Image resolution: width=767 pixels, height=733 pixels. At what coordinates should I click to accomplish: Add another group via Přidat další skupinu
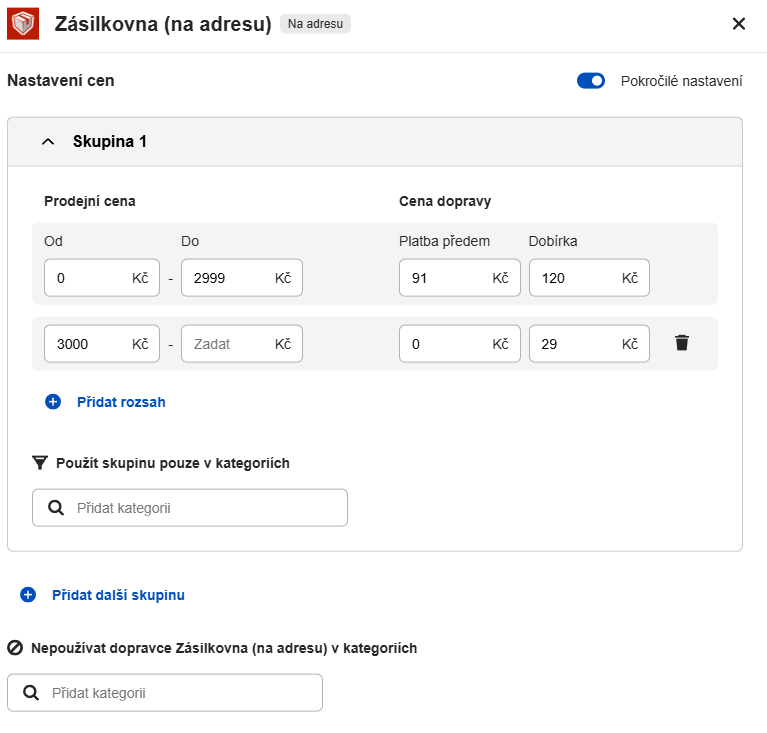tap(118, 595)
